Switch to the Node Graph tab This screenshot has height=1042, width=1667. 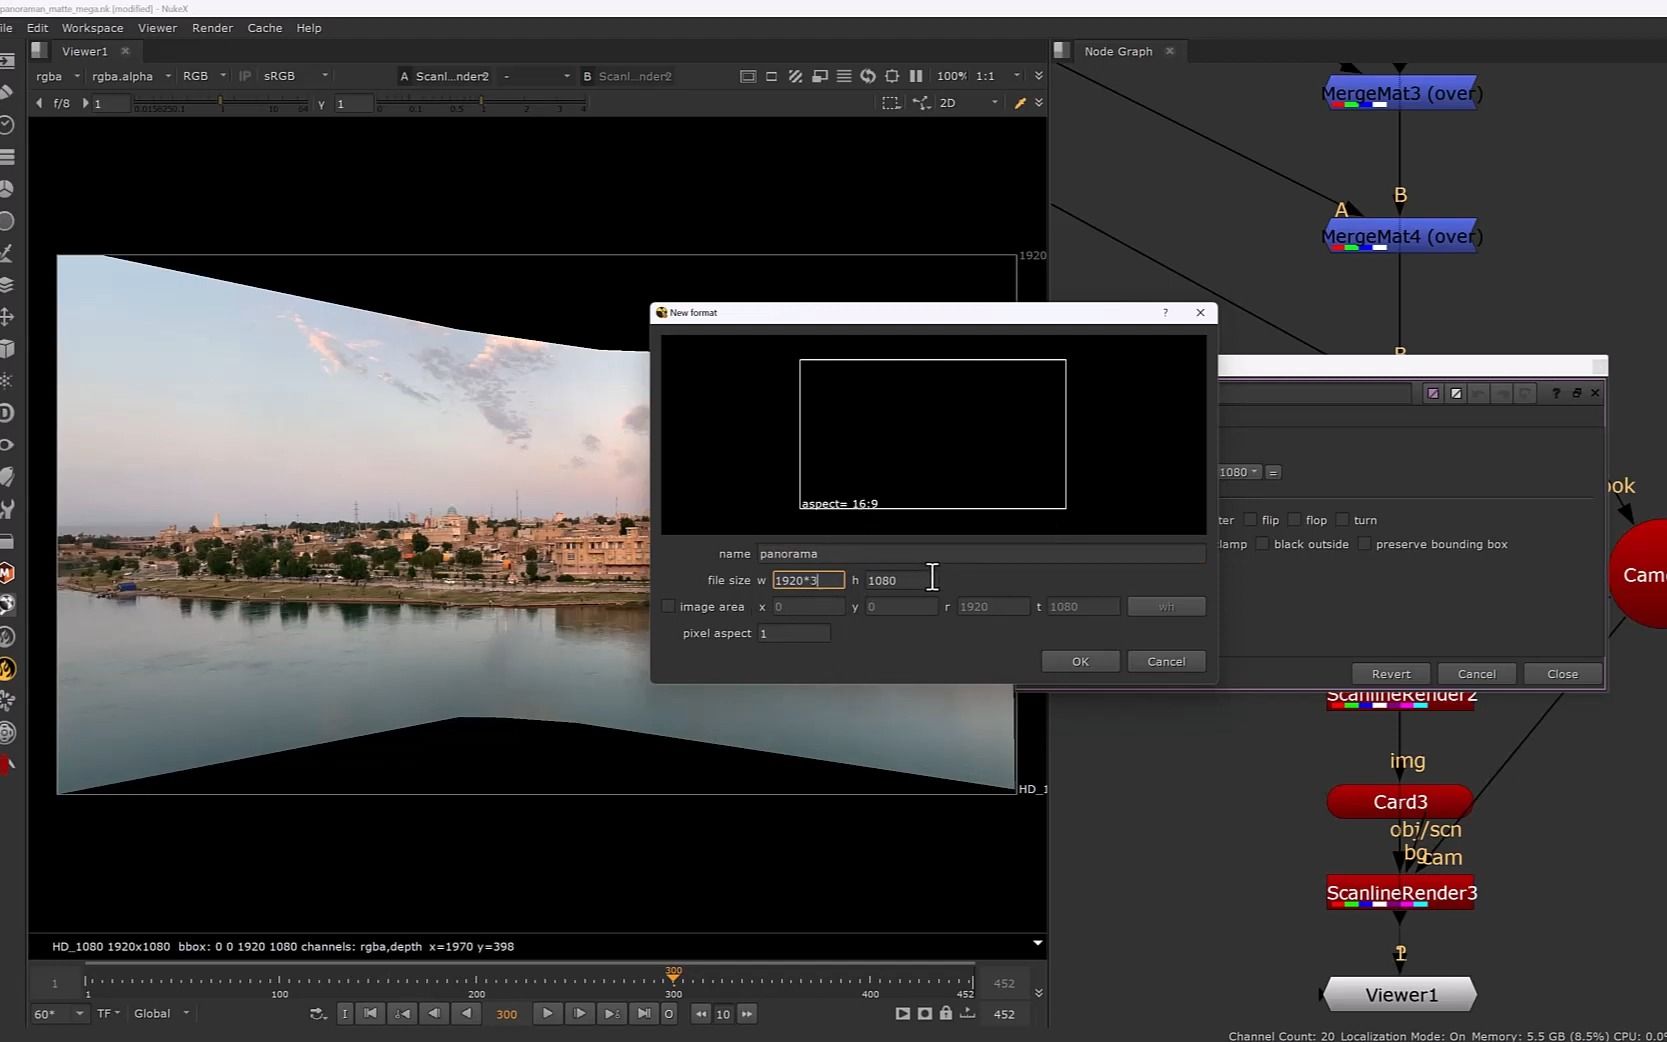pyautogui.click(x=1118, y=51)
